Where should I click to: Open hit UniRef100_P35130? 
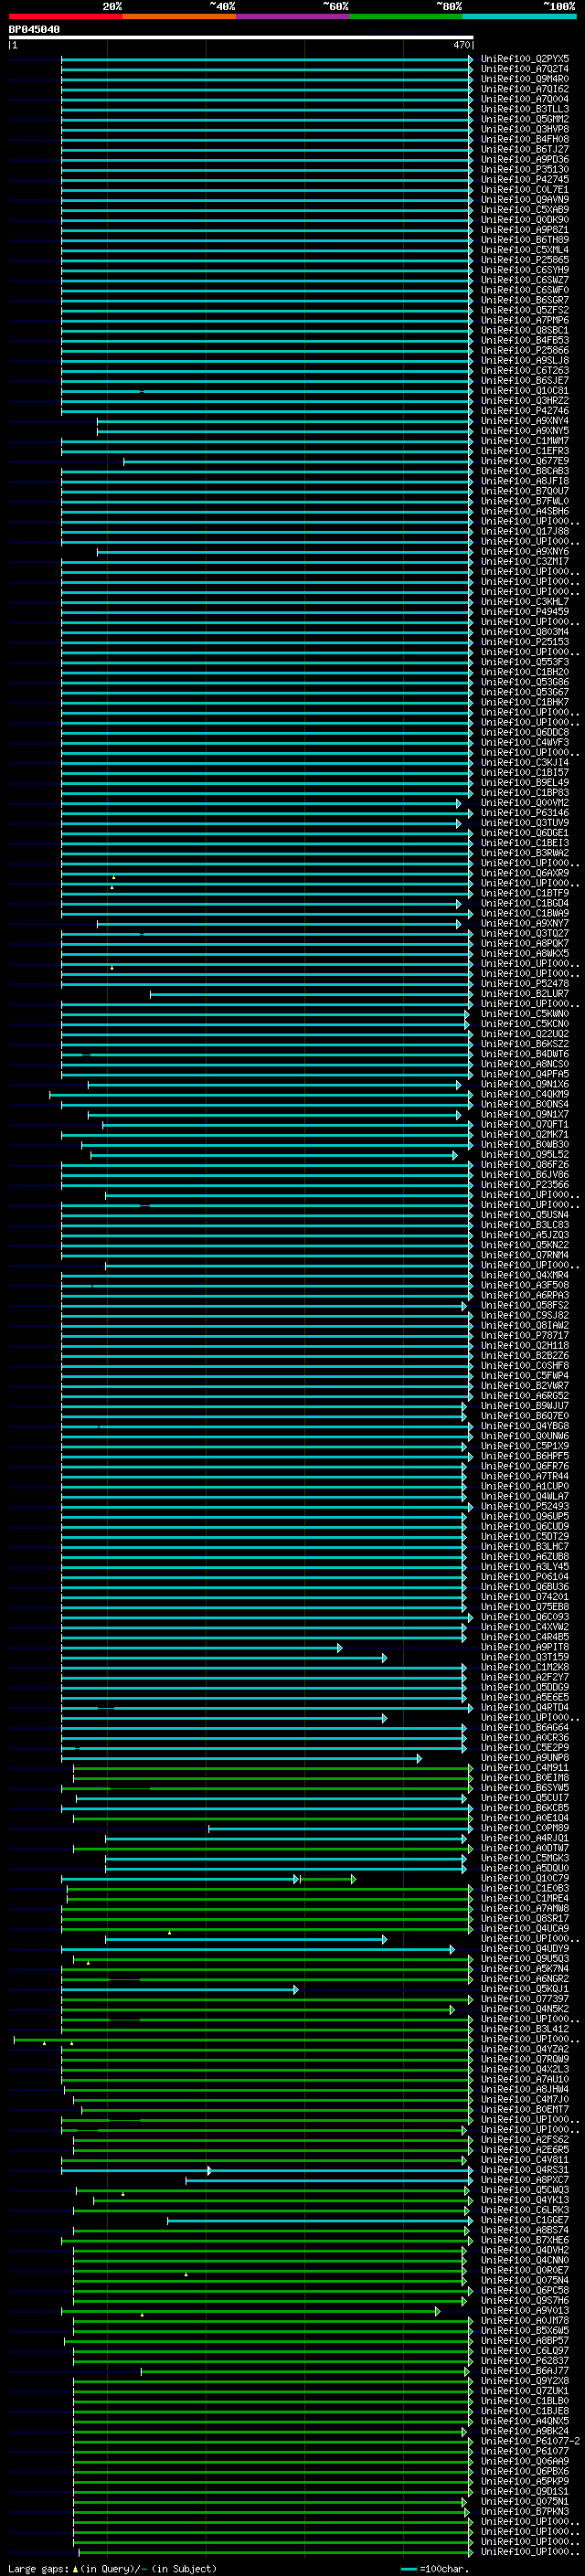[x=525, y=169]
